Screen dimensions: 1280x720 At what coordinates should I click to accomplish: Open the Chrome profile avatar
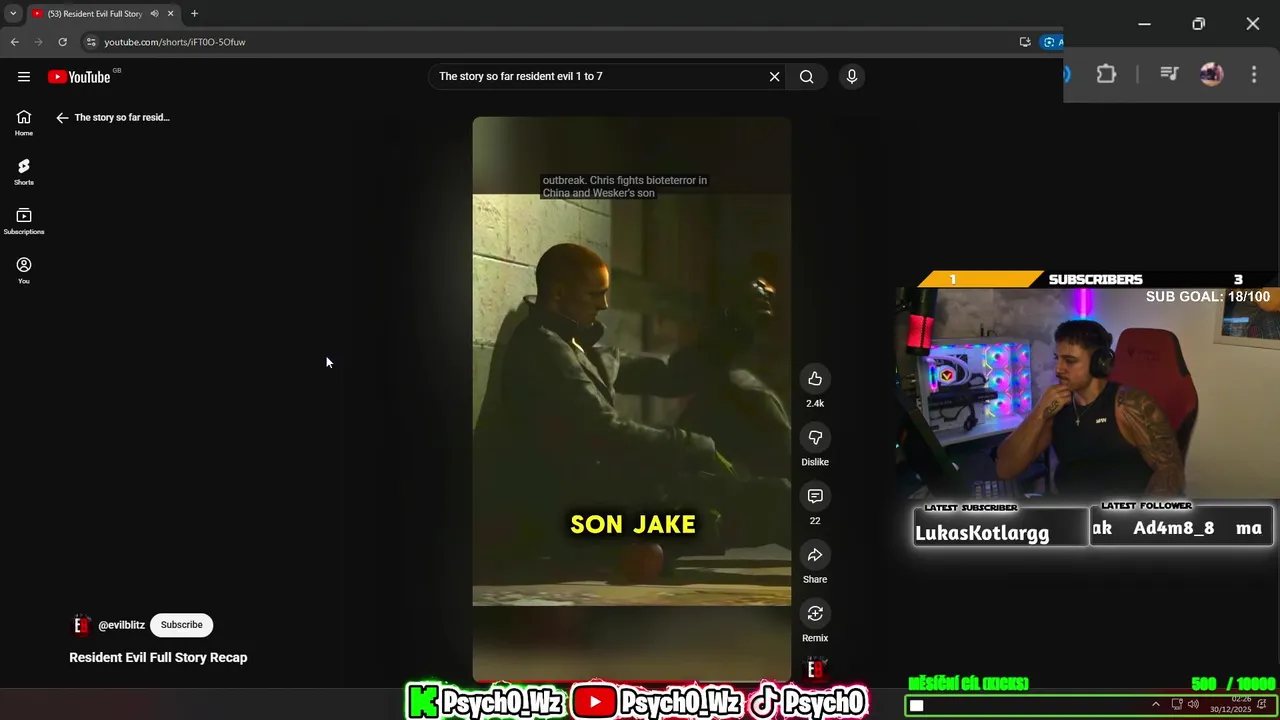tap(1211, 74)
